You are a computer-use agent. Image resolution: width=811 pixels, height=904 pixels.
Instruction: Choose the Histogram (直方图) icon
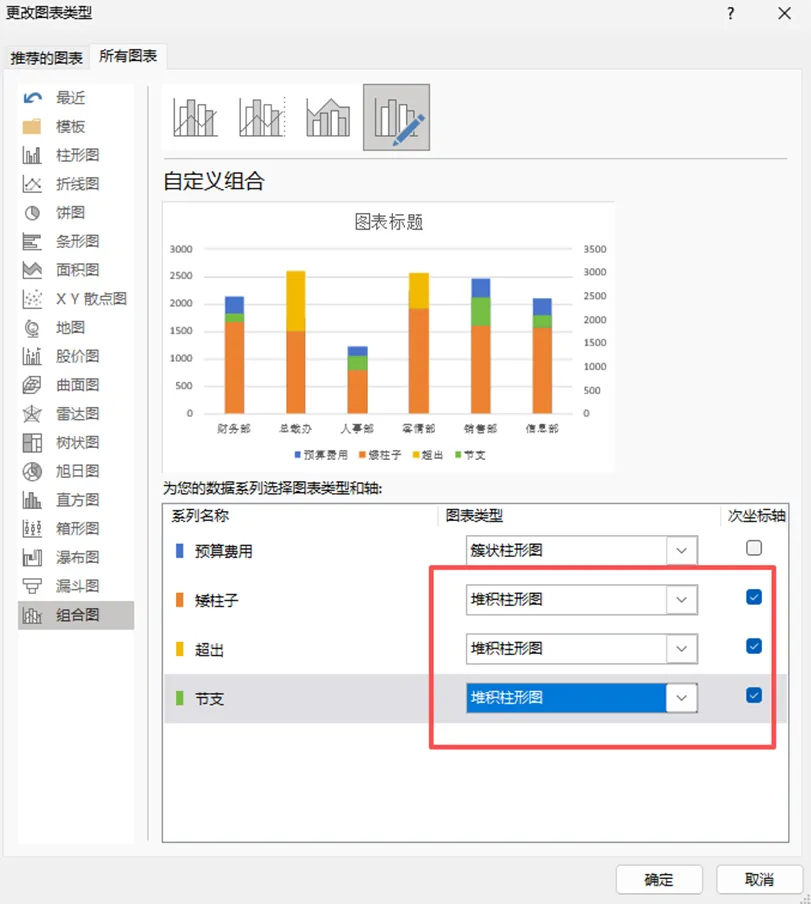point(32,500)
